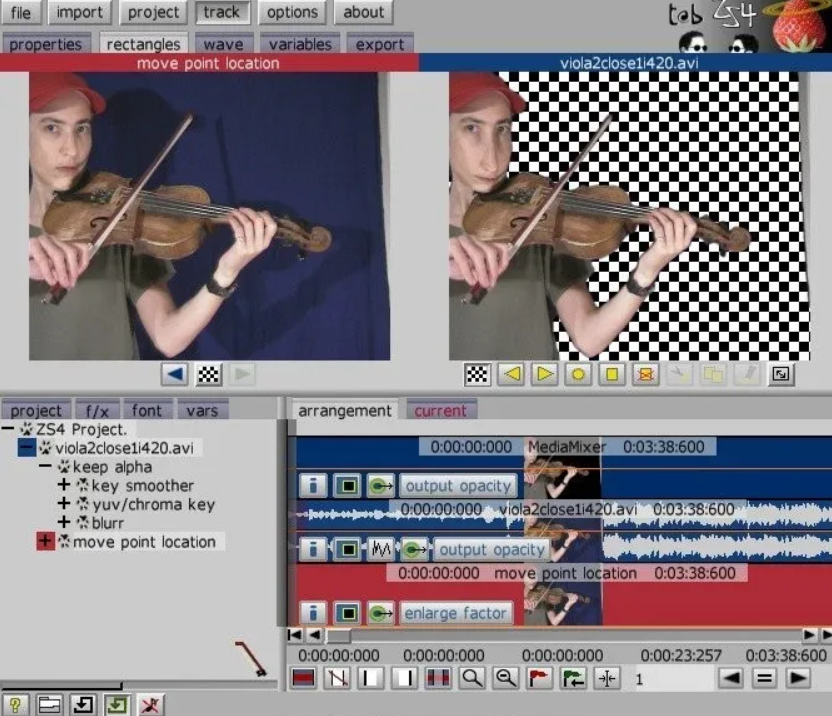Screen dimensions: 832x716
Task: Click the zoom in magnifier on timeline toolbar
Action: point(472,678)
